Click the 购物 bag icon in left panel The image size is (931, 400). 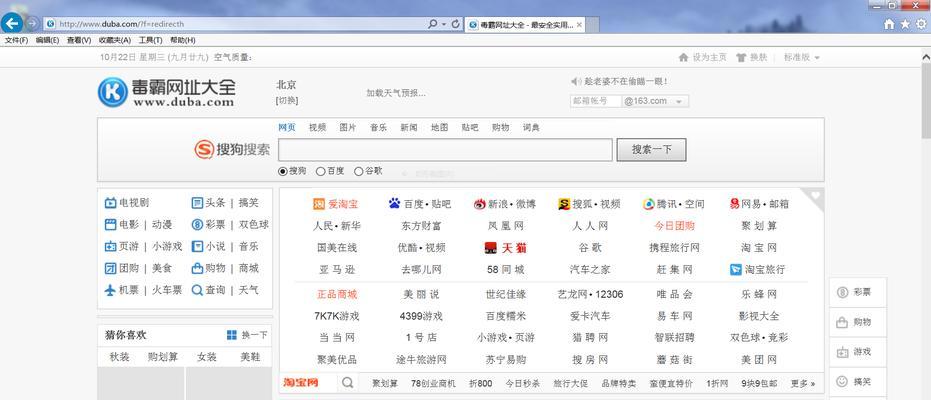[x=197, y=268]
